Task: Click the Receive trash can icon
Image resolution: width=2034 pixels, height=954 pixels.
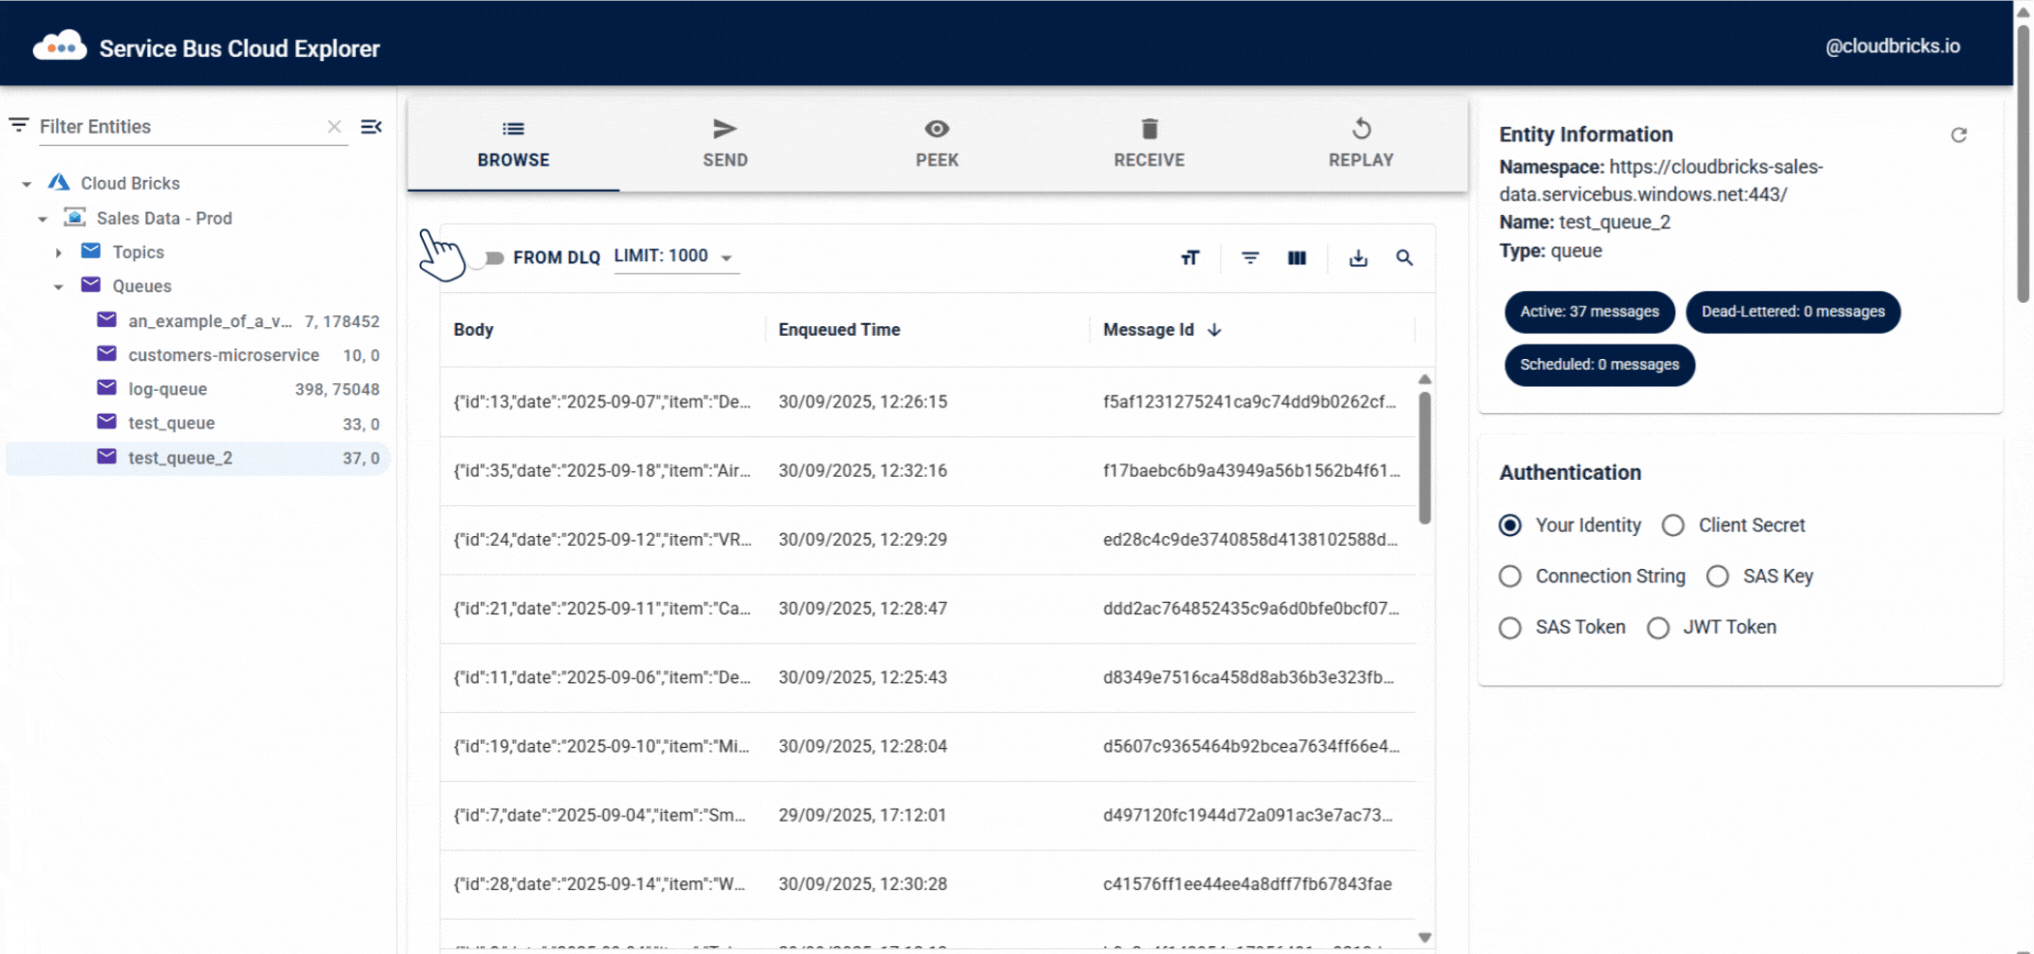Action: coord(1149,128)
